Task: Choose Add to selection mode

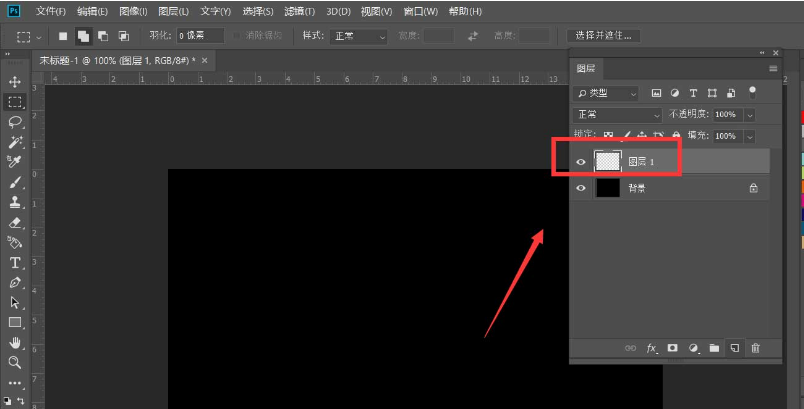Action: pyautogui.click(x=83, y=36)
